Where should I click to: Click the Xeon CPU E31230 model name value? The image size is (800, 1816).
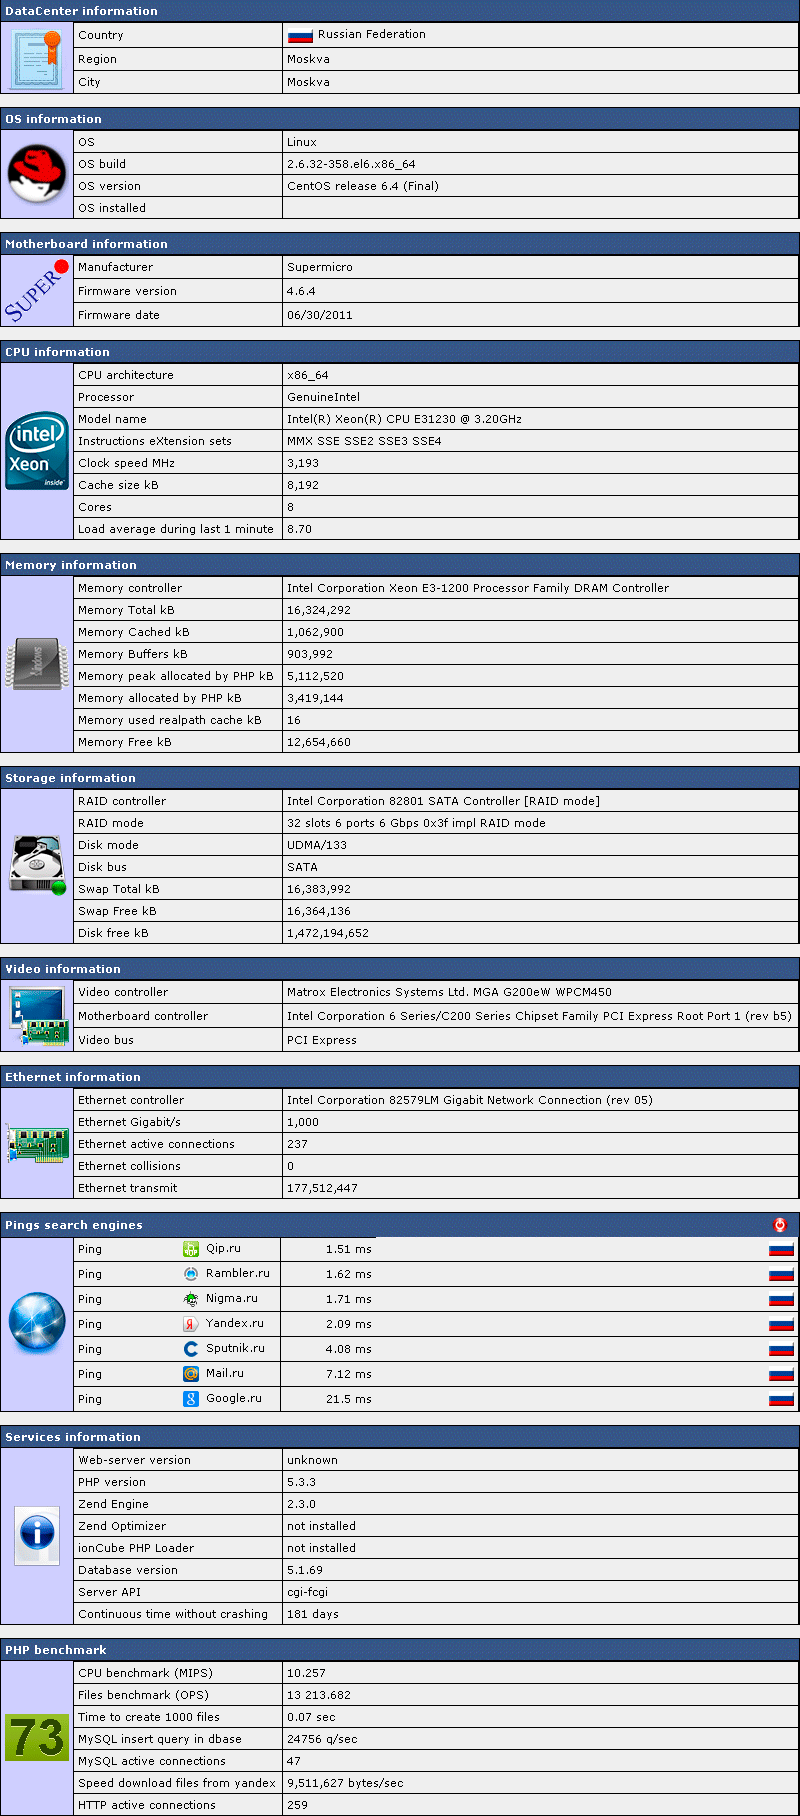pyautogui.click(x=404, y=419)
